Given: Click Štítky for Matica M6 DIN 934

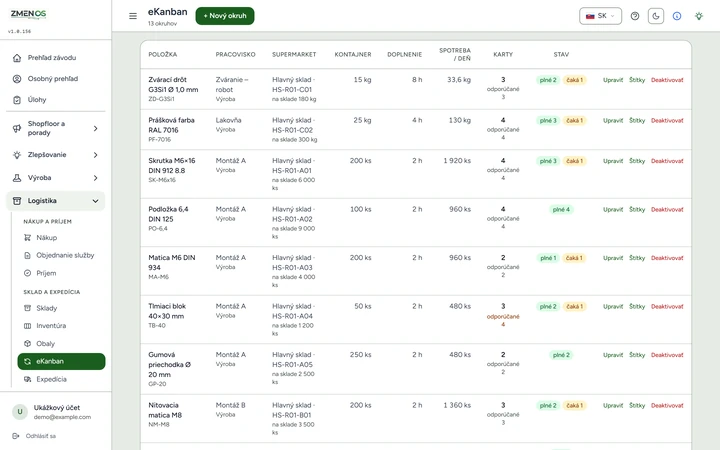Looking at the screenshot, I should click(637, 258).
